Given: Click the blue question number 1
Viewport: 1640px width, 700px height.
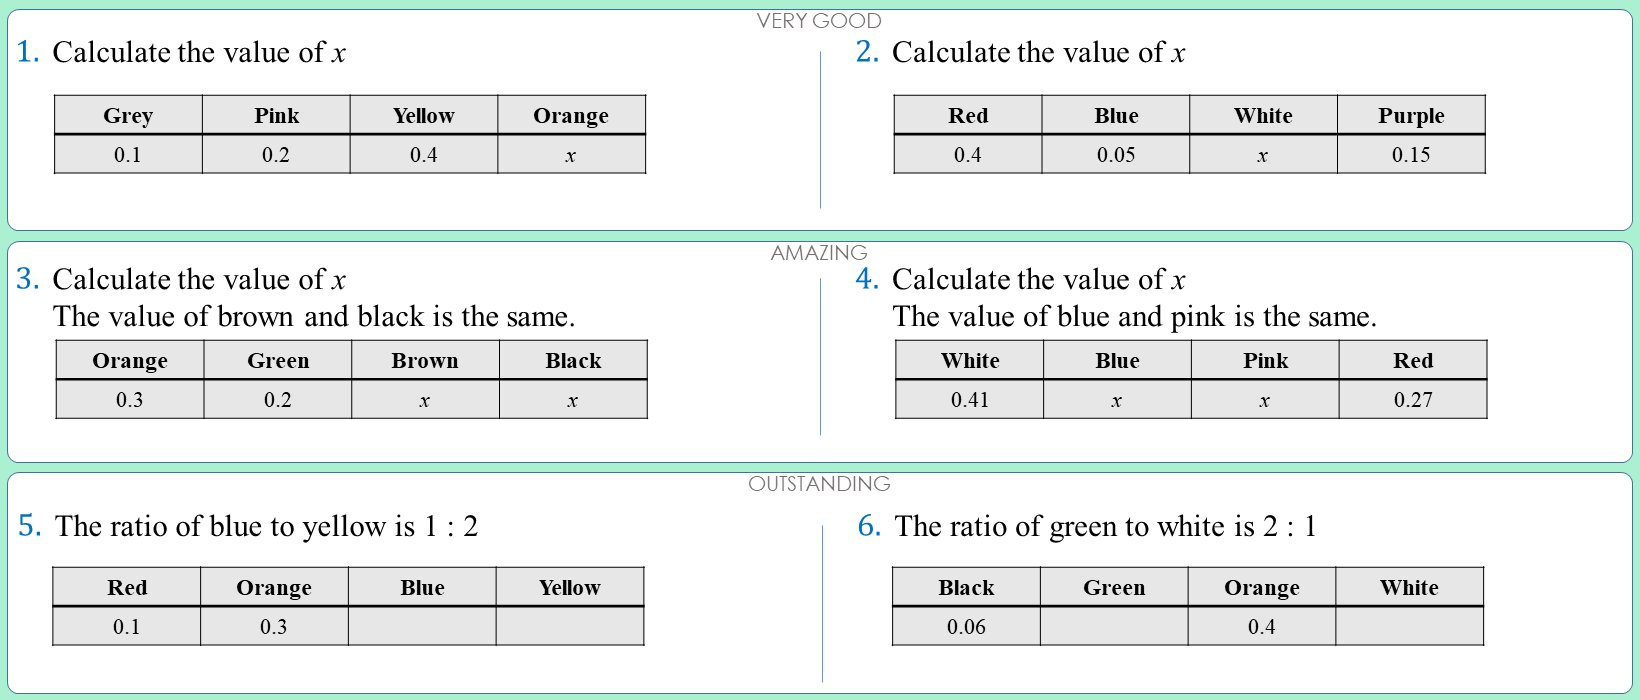Looking at the screenshot, I should coord(28,52).
